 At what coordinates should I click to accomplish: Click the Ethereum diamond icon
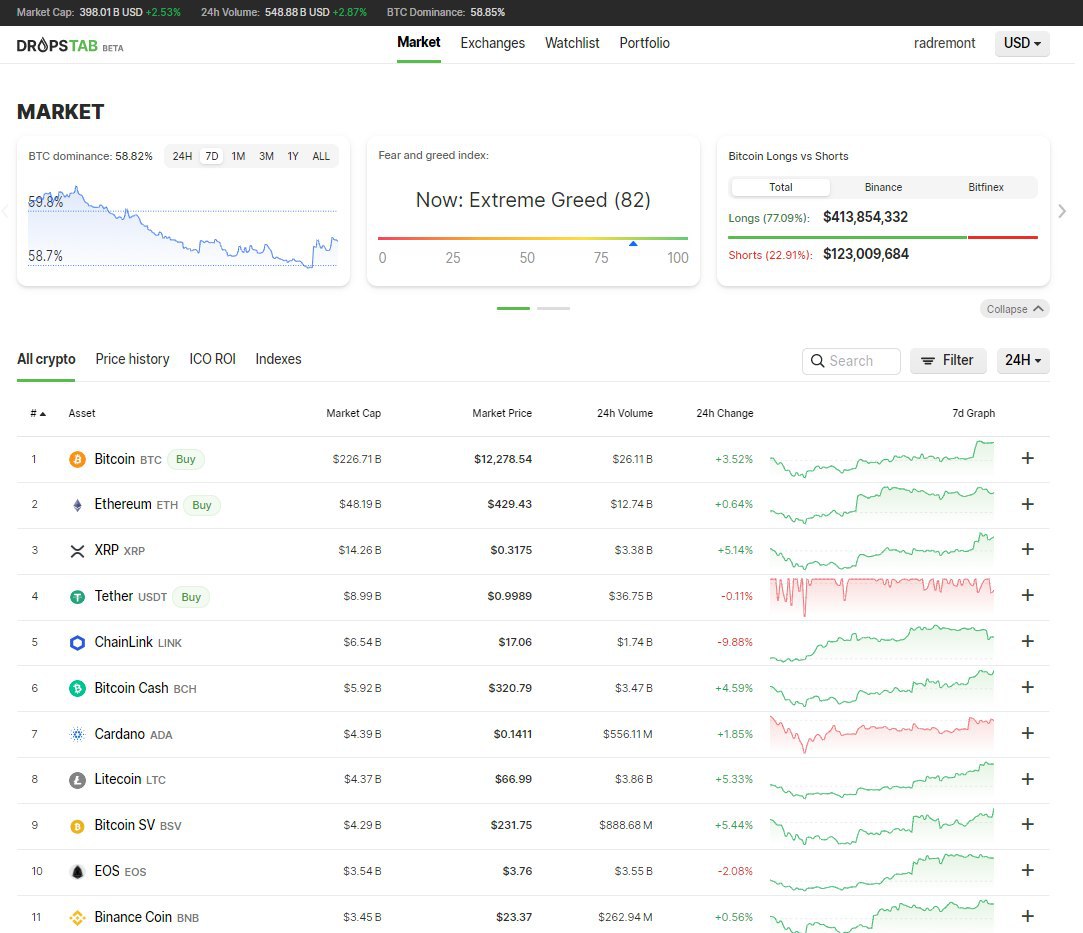(x=77, y=505)
